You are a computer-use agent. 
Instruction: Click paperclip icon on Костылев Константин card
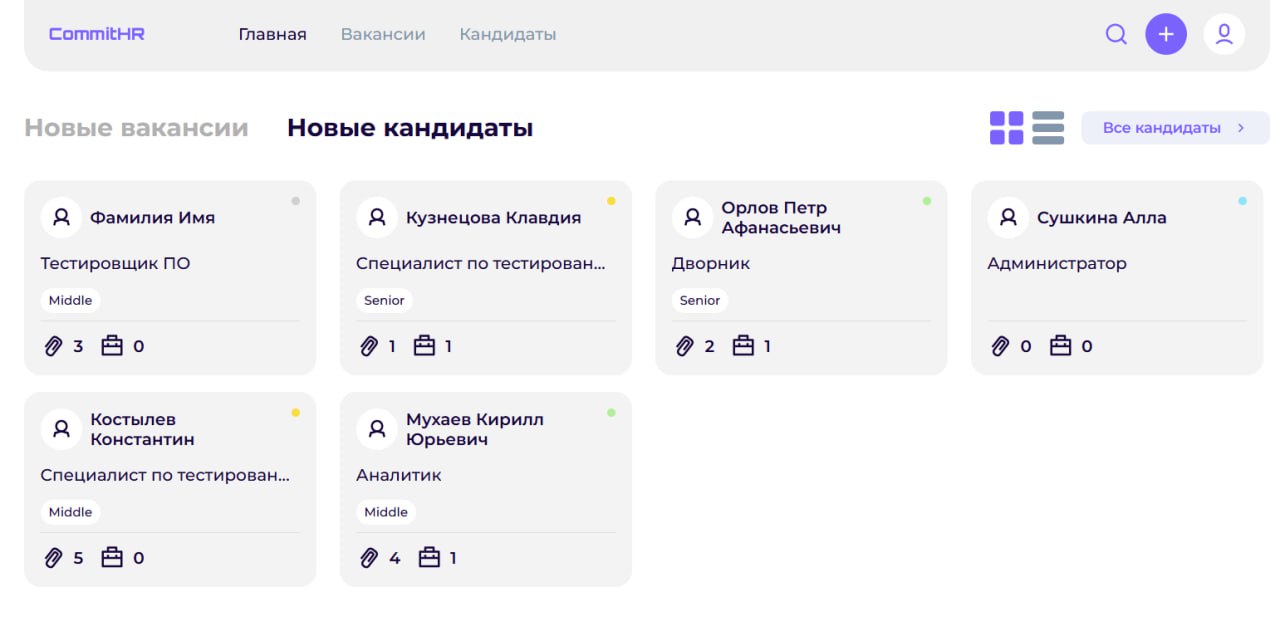(x=54, y=558)
